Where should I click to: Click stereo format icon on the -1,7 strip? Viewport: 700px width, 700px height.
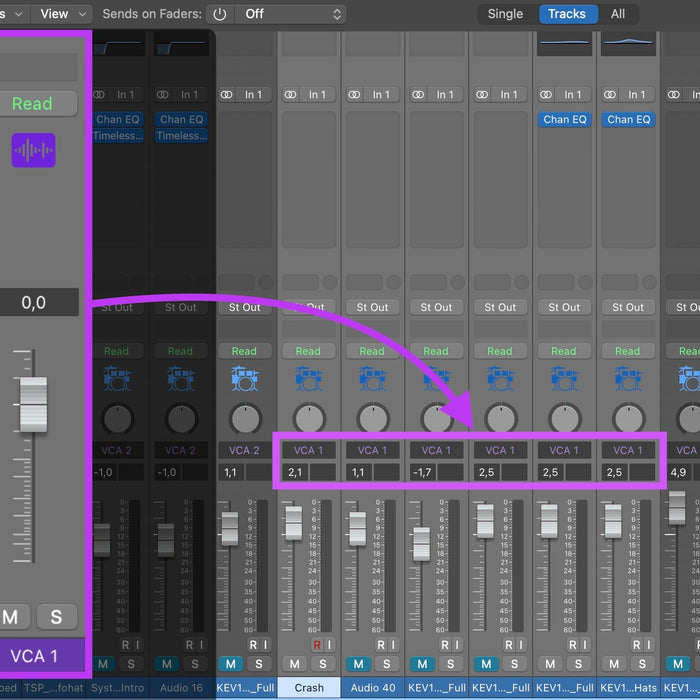coord(418,95)
